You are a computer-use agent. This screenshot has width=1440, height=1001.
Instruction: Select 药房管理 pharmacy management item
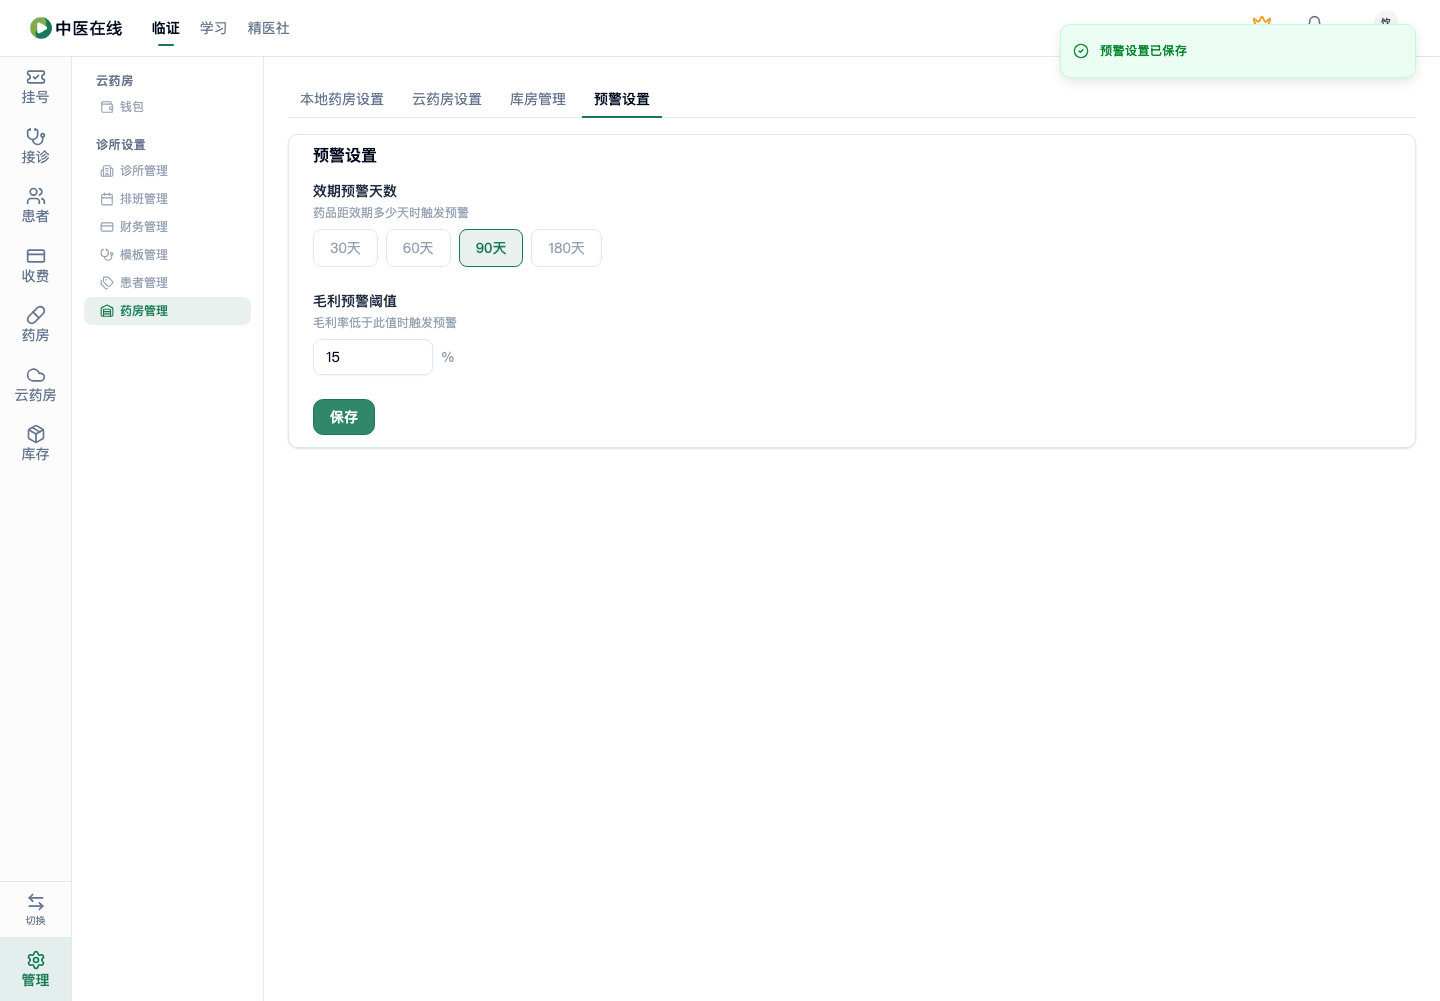[167, 311]
